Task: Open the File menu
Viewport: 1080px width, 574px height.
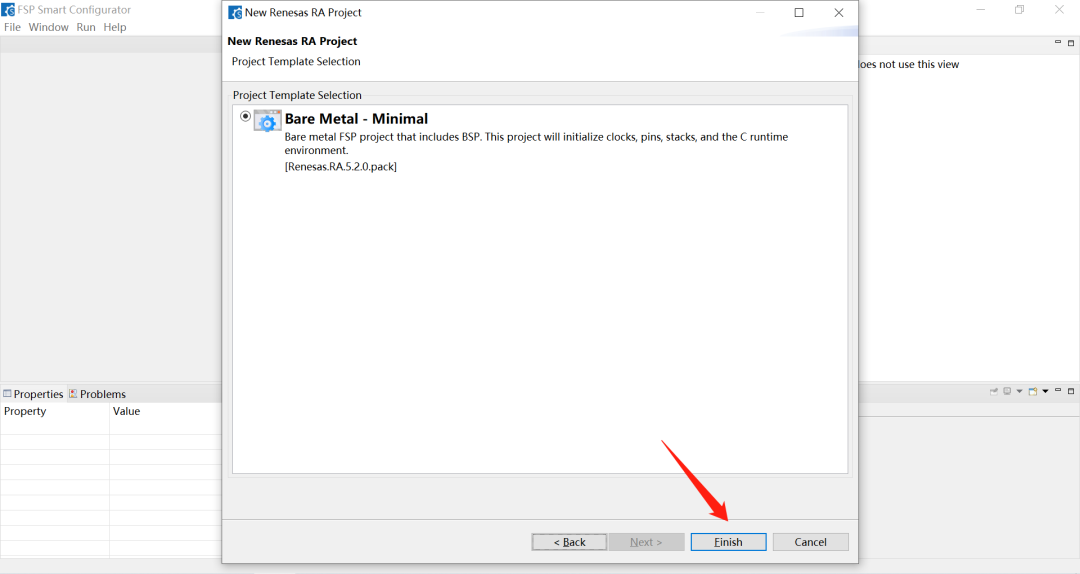Action: (12, 27)
